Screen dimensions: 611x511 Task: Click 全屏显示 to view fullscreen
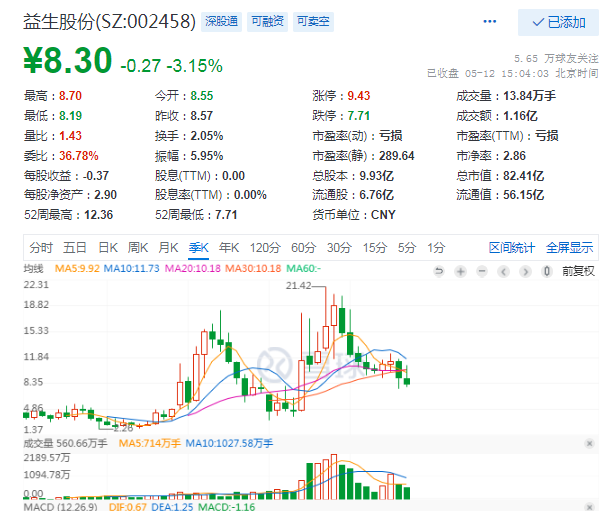pyautogui.click(x=568, y=248)
